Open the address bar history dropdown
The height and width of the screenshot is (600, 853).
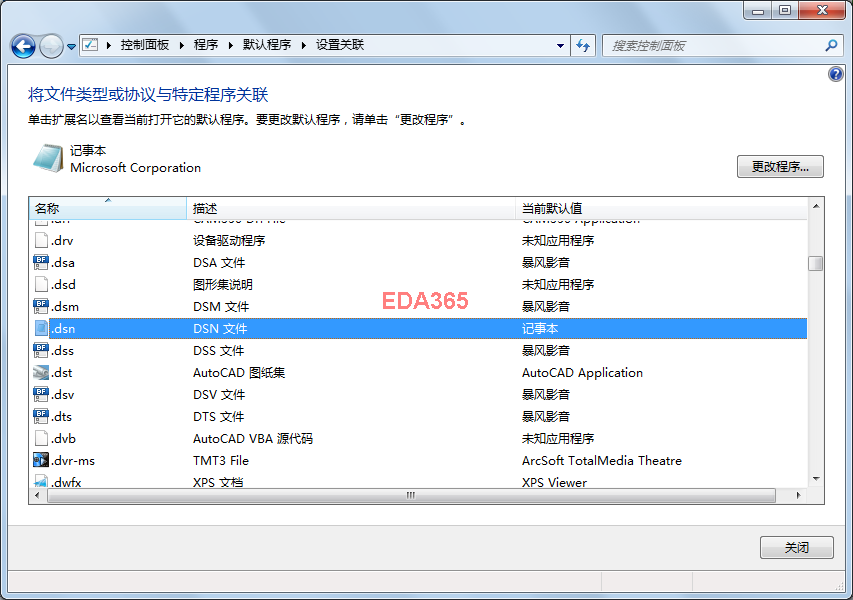[560, 46]
